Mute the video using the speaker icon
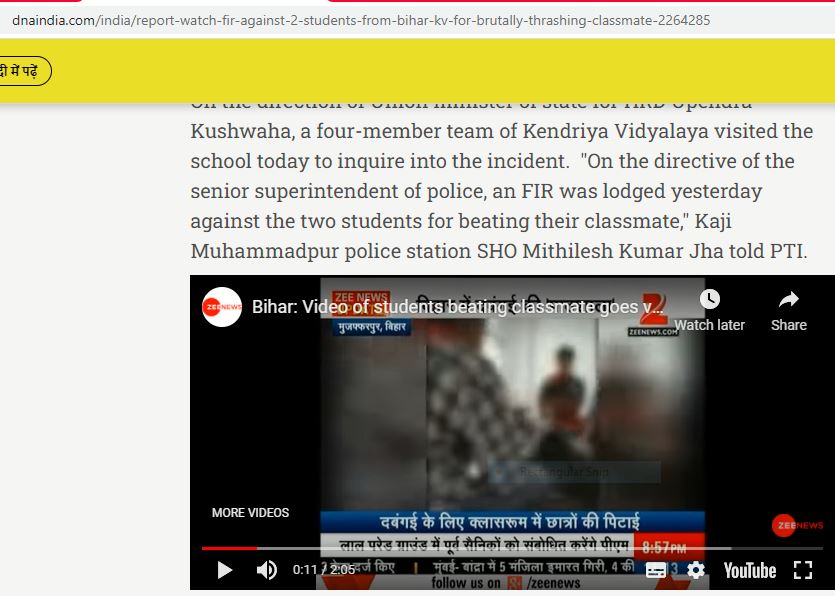This screenshot has width=835, height=596. coord(267,570)
